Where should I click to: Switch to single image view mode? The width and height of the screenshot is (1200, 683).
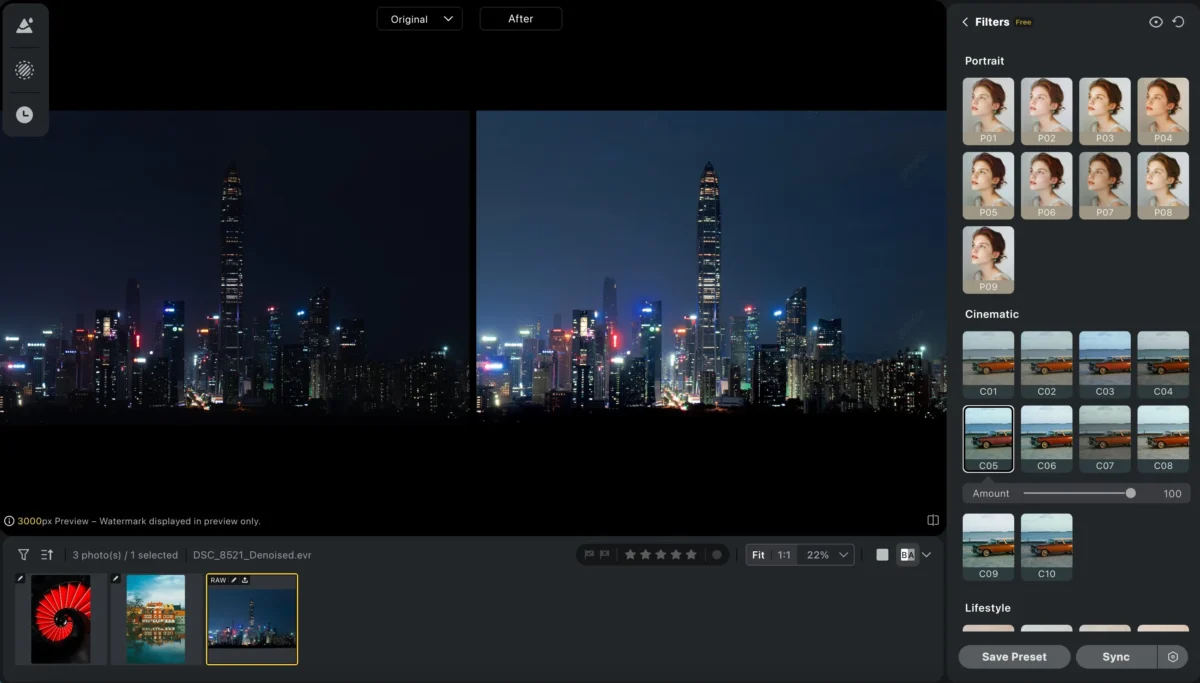click(882, 555)
